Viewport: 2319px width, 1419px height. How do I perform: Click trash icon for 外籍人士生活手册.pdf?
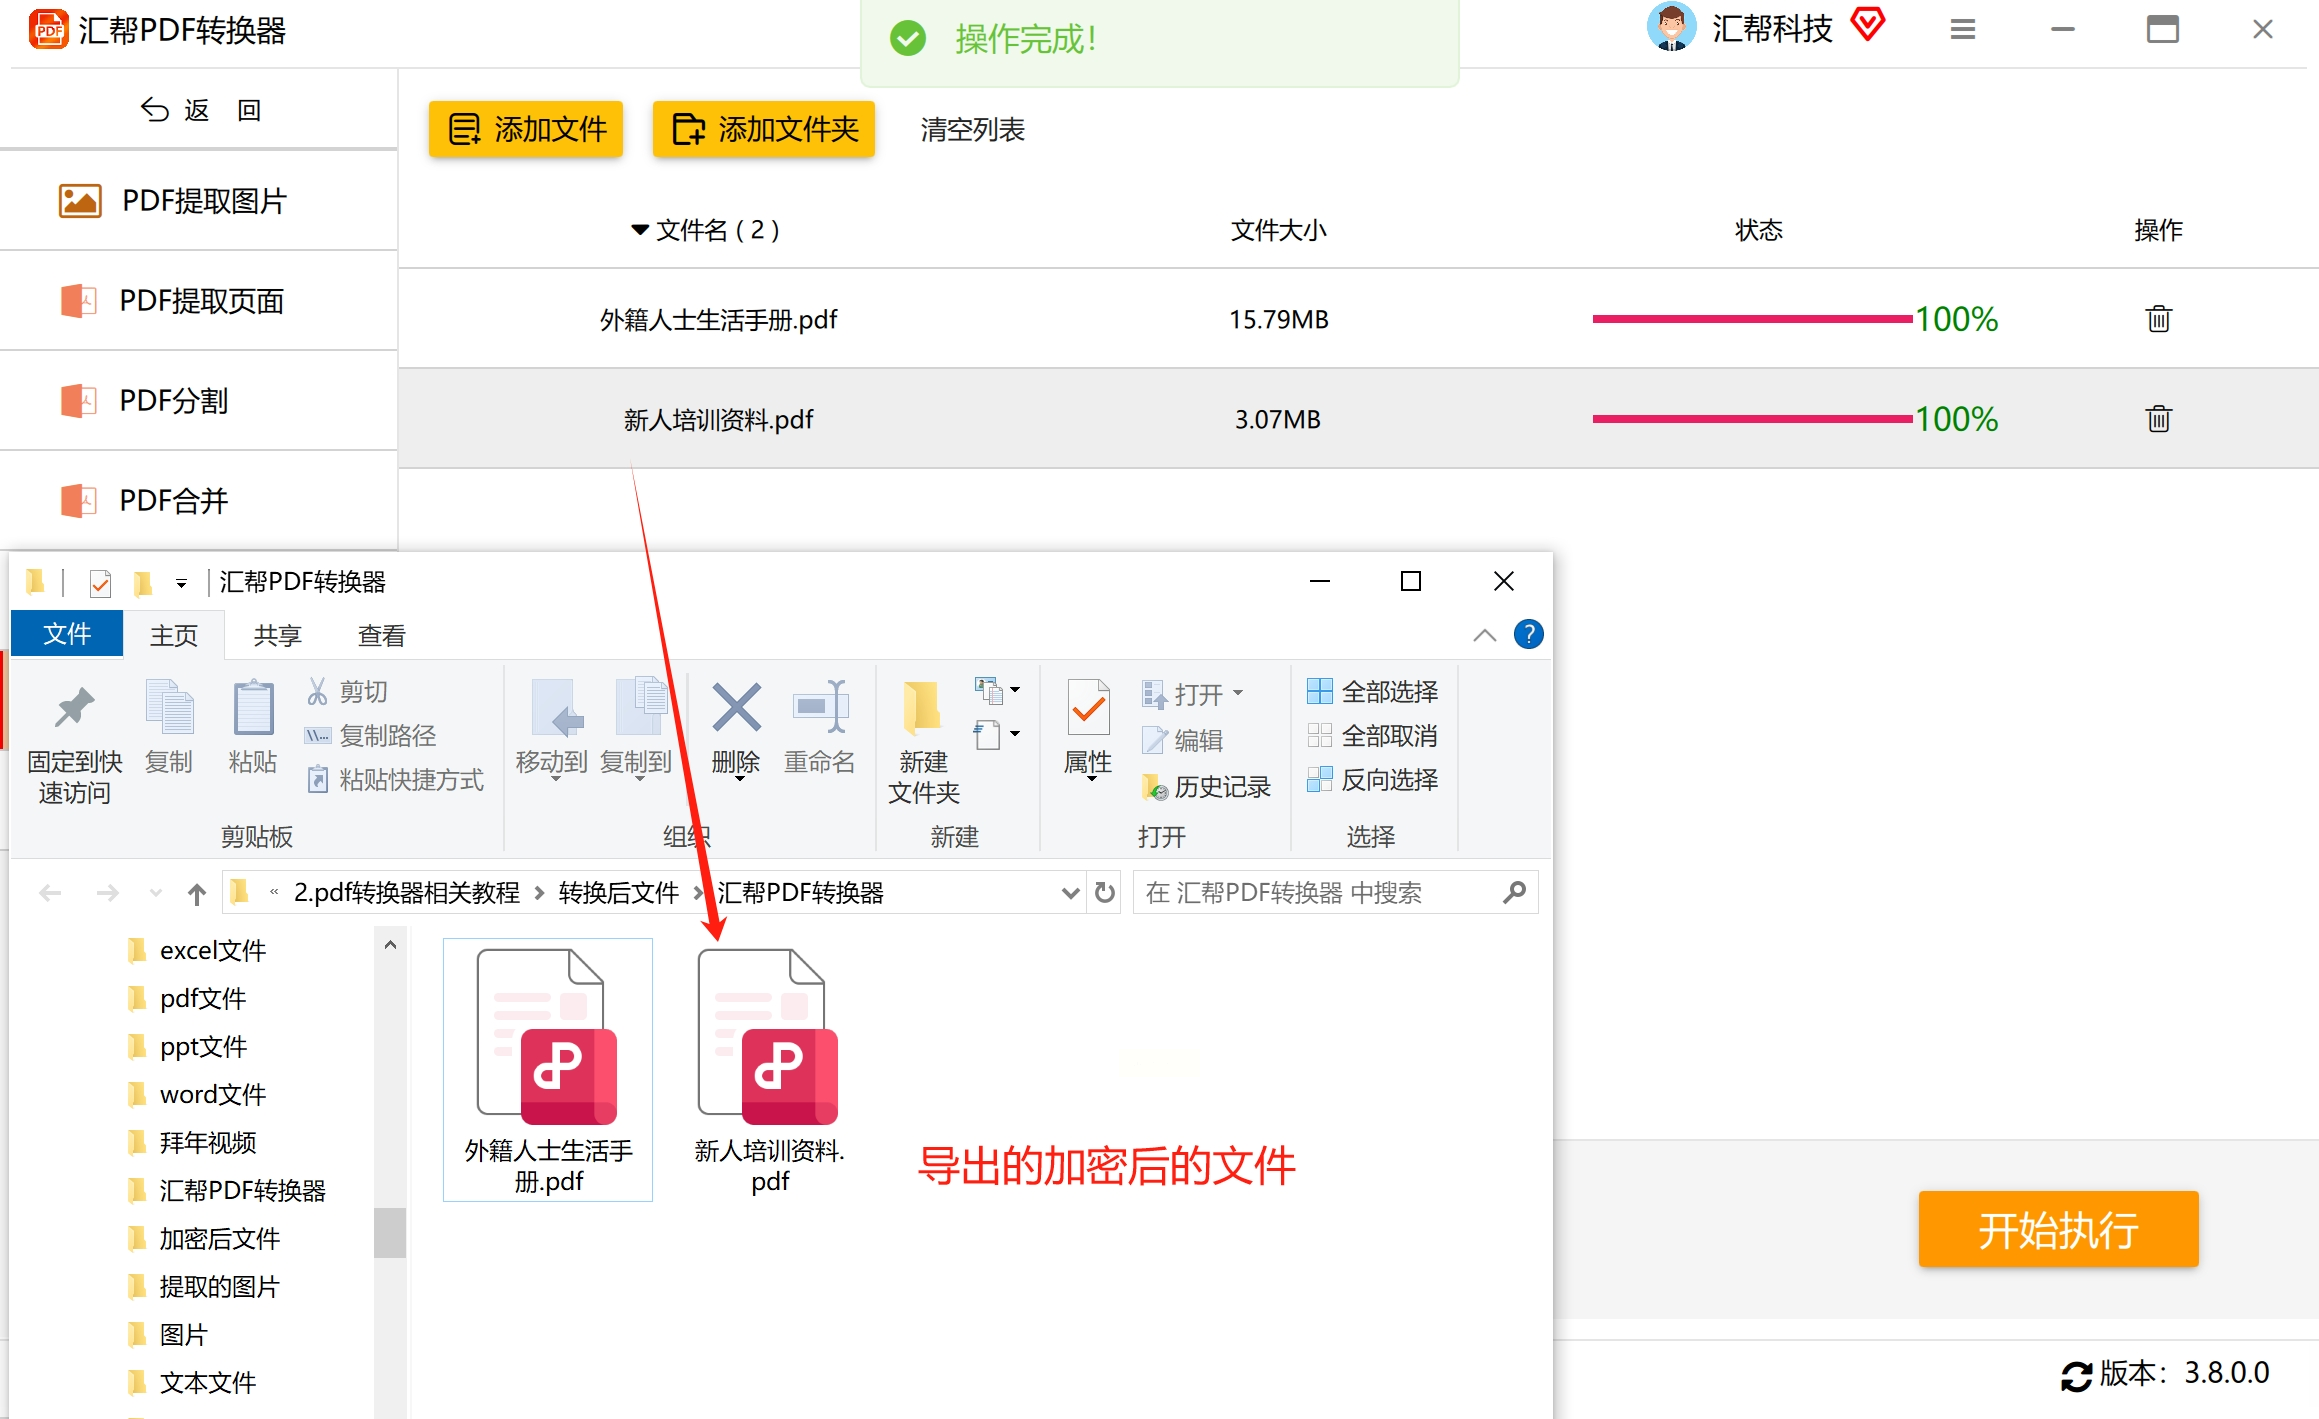(x=2158, y=319)
